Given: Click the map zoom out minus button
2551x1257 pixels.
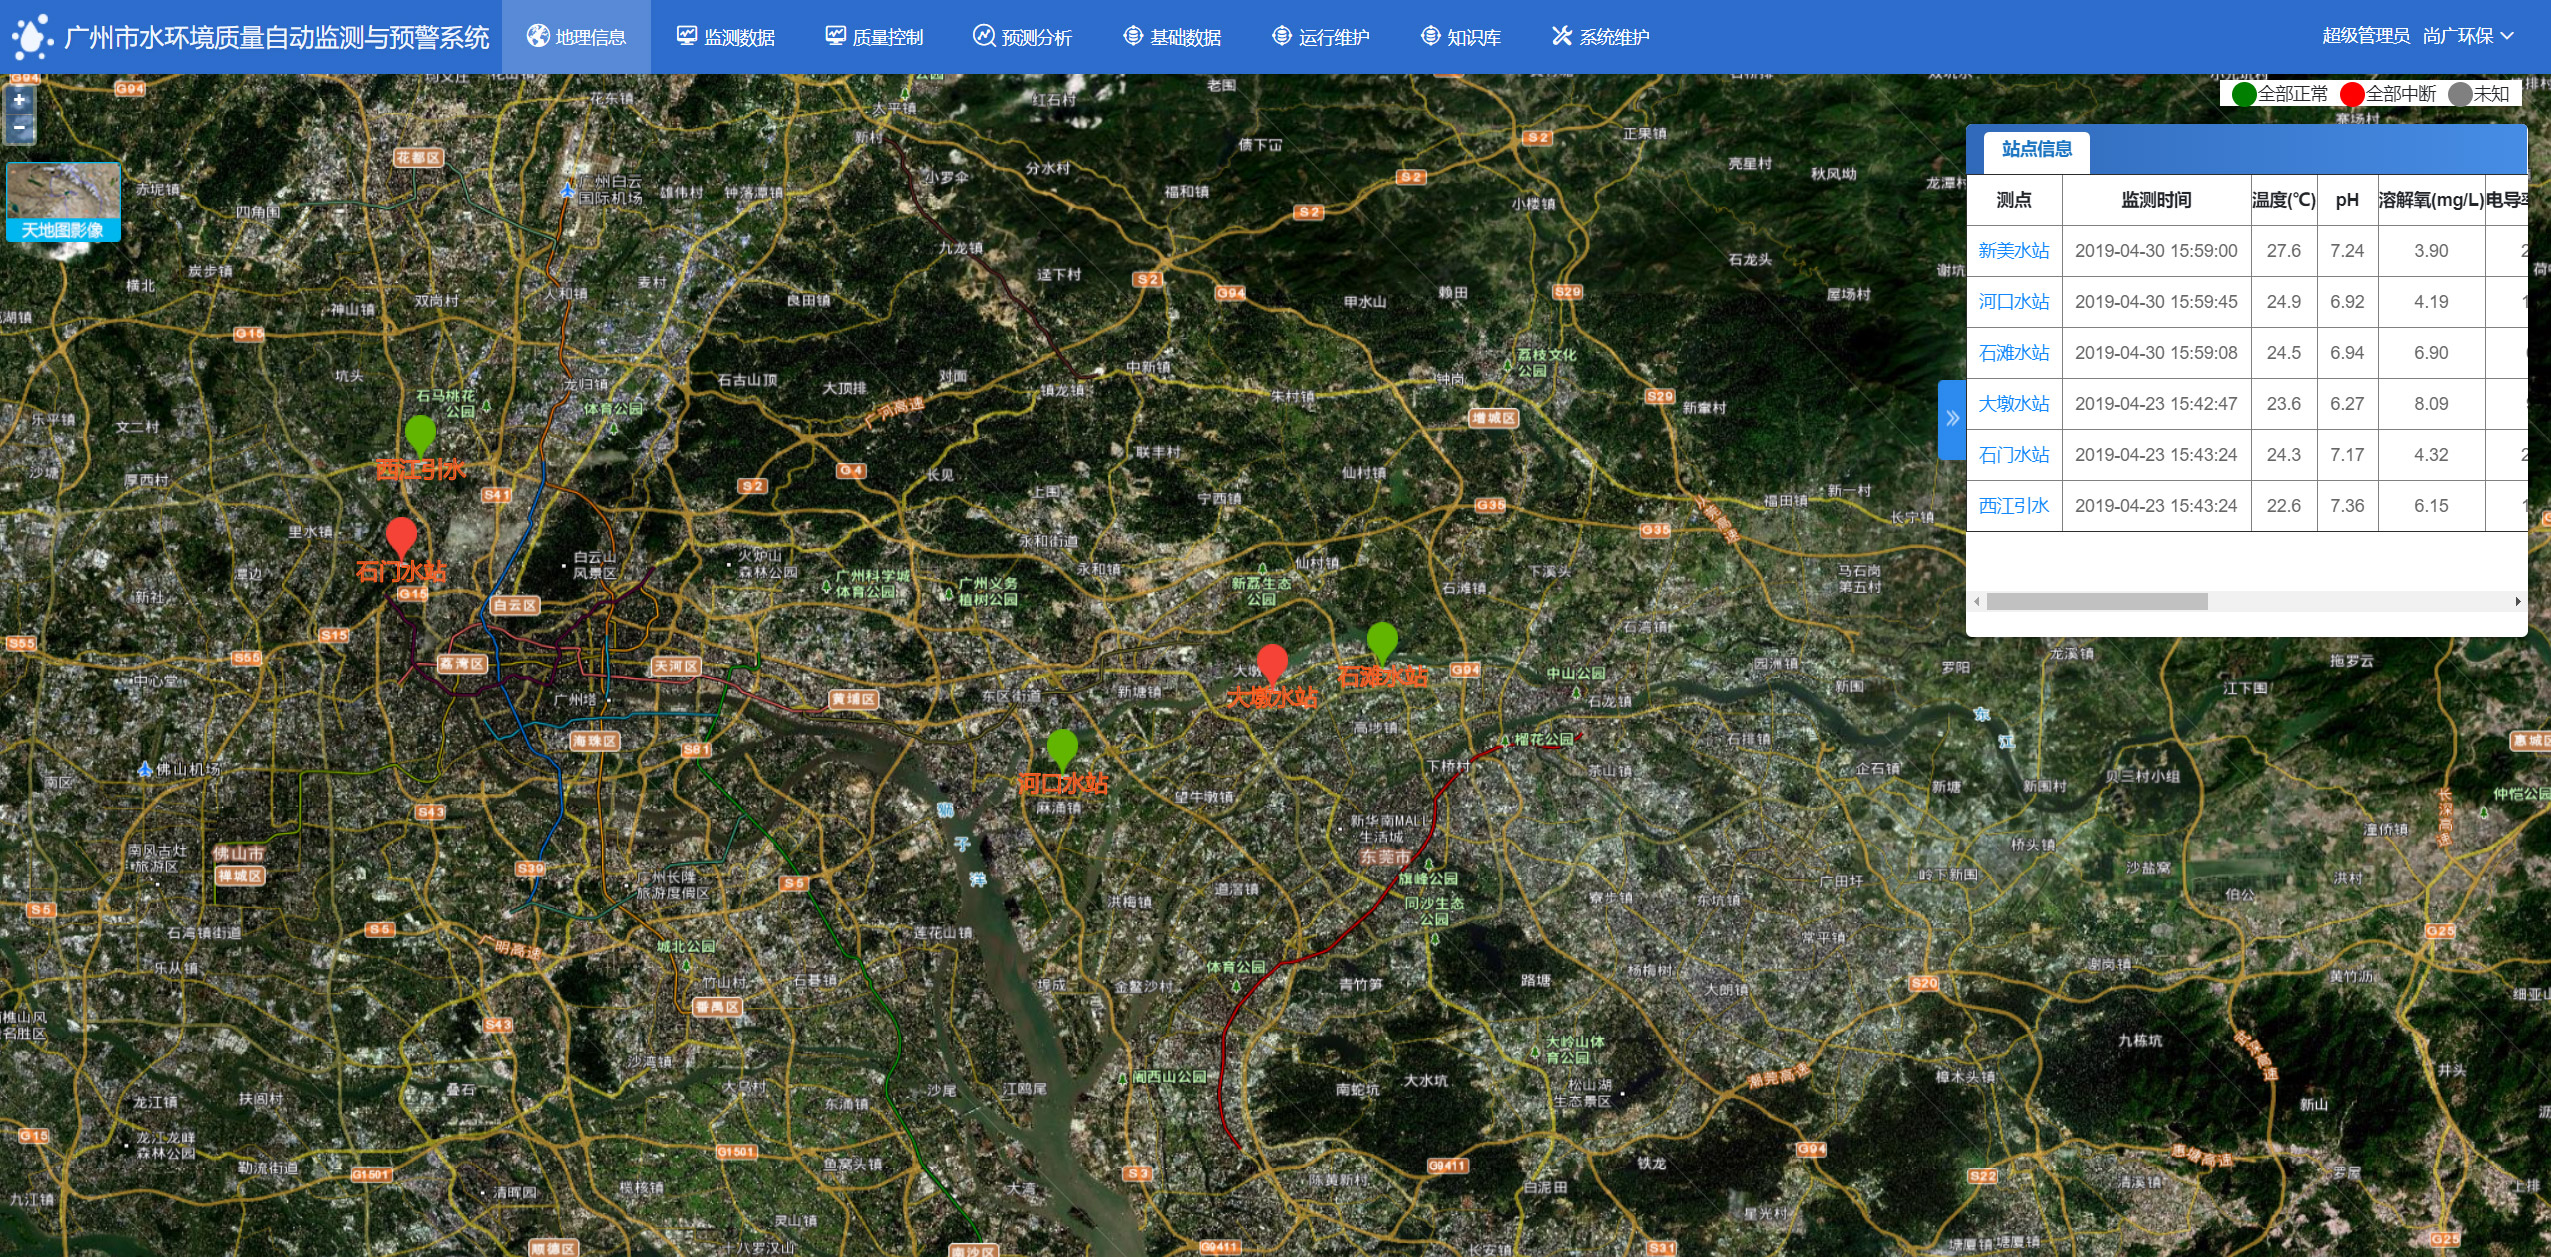Looking at the screenshot, I should tap(19, 128).
